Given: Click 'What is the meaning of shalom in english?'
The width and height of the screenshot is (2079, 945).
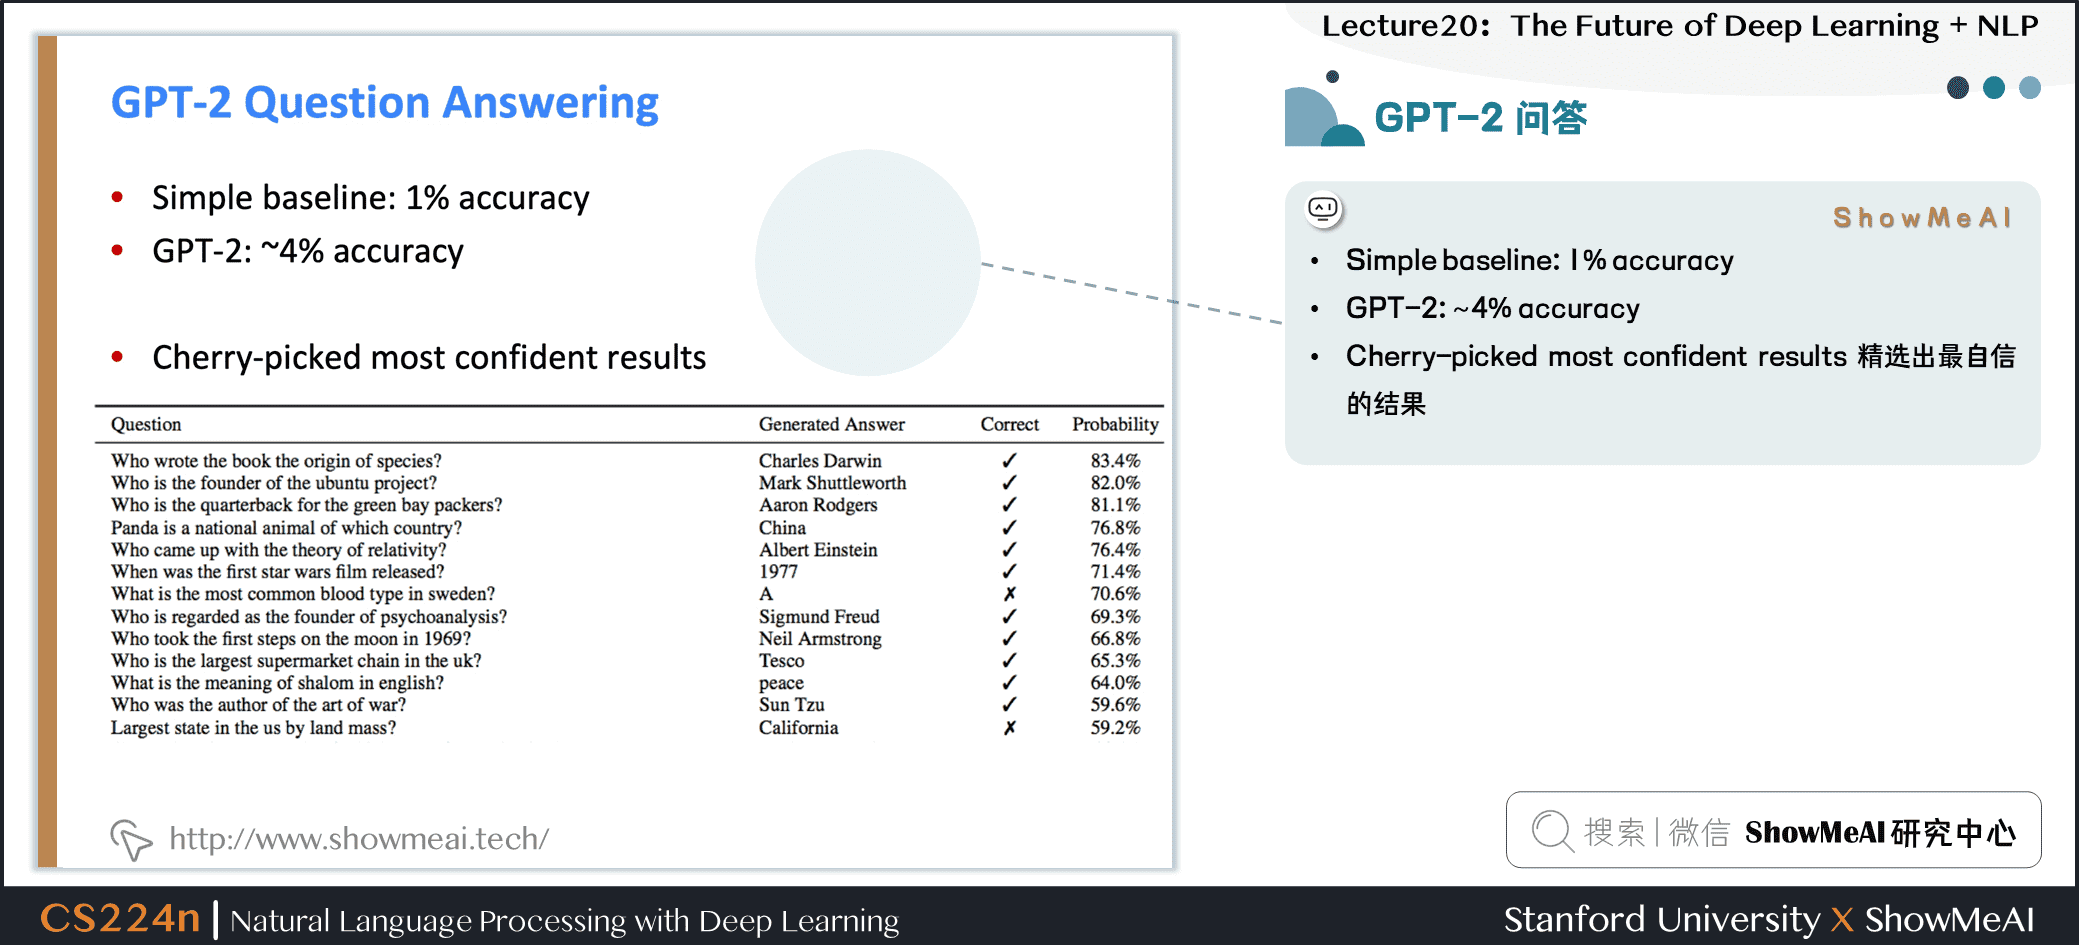Looking at the screenshot, I should [277, 683].
